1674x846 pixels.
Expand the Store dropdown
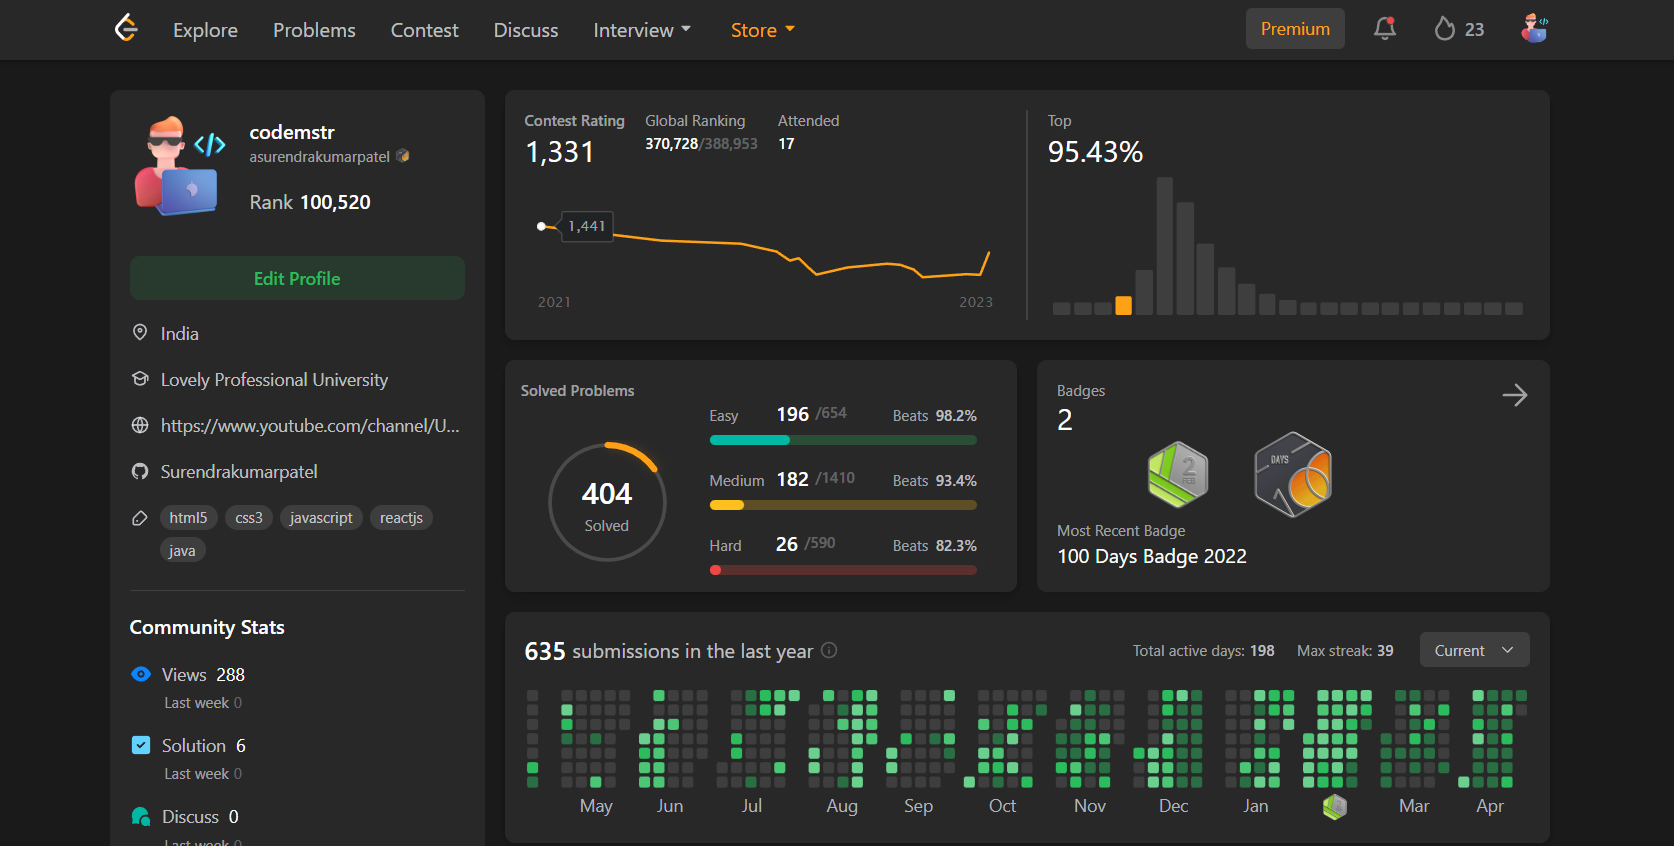click(x=763, y=30)
